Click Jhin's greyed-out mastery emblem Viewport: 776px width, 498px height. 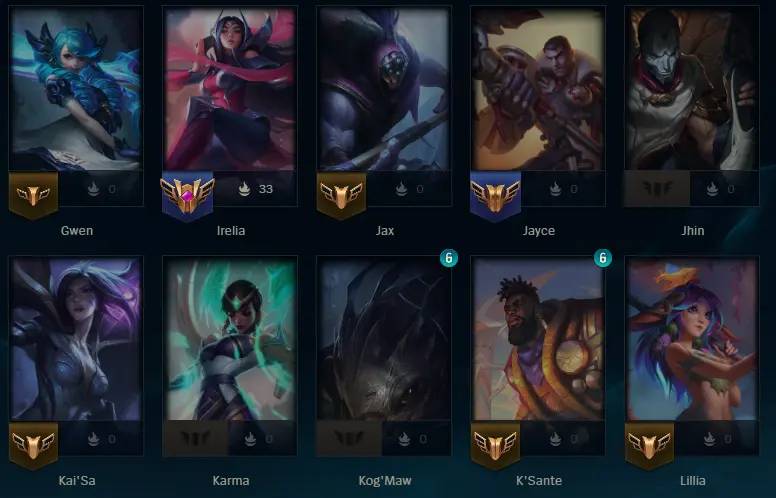[x=657, y=189]
